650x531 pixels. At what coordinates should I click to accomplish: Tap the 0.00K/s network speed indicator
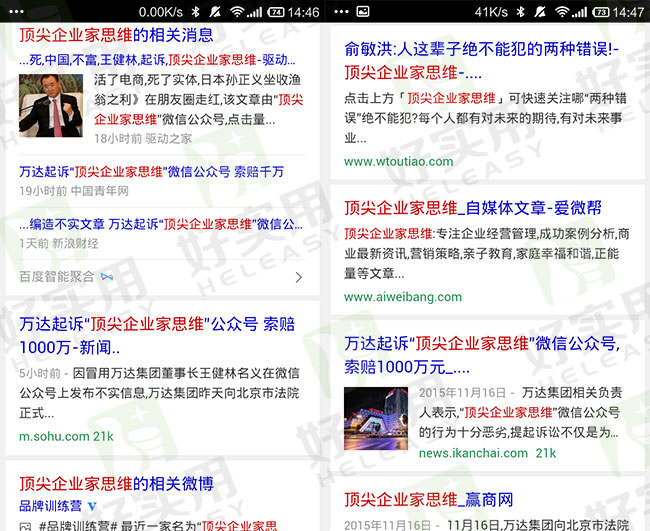click(161, 12)
